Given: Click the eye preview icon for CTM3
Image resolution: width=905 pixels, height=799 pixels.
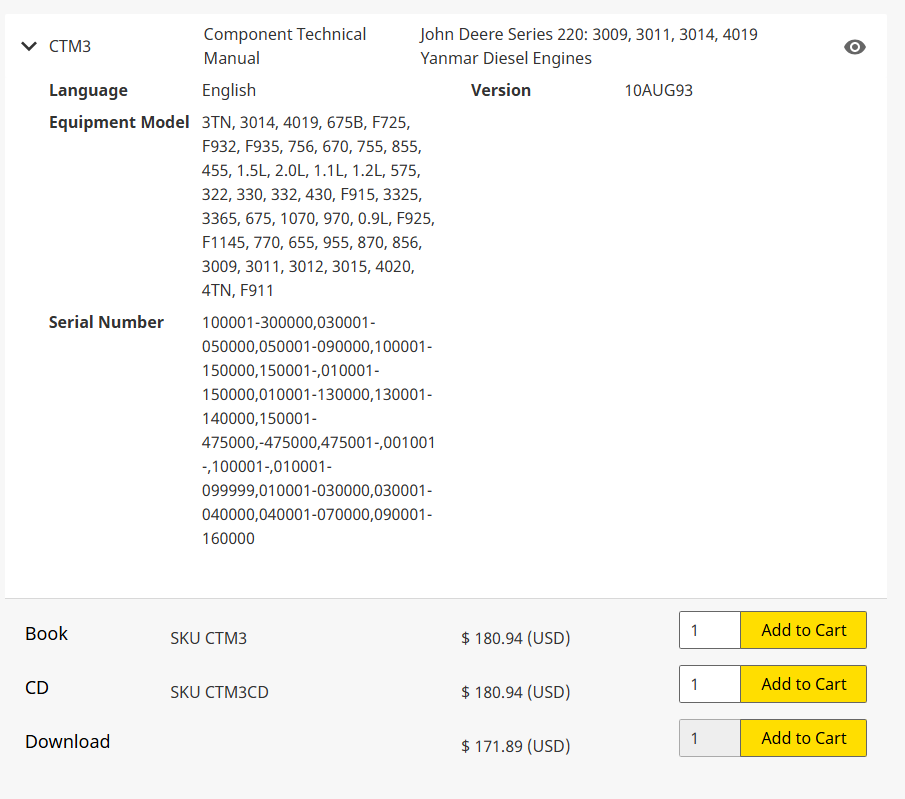Looking at the screenshot, I should click(x=854, y=47).
